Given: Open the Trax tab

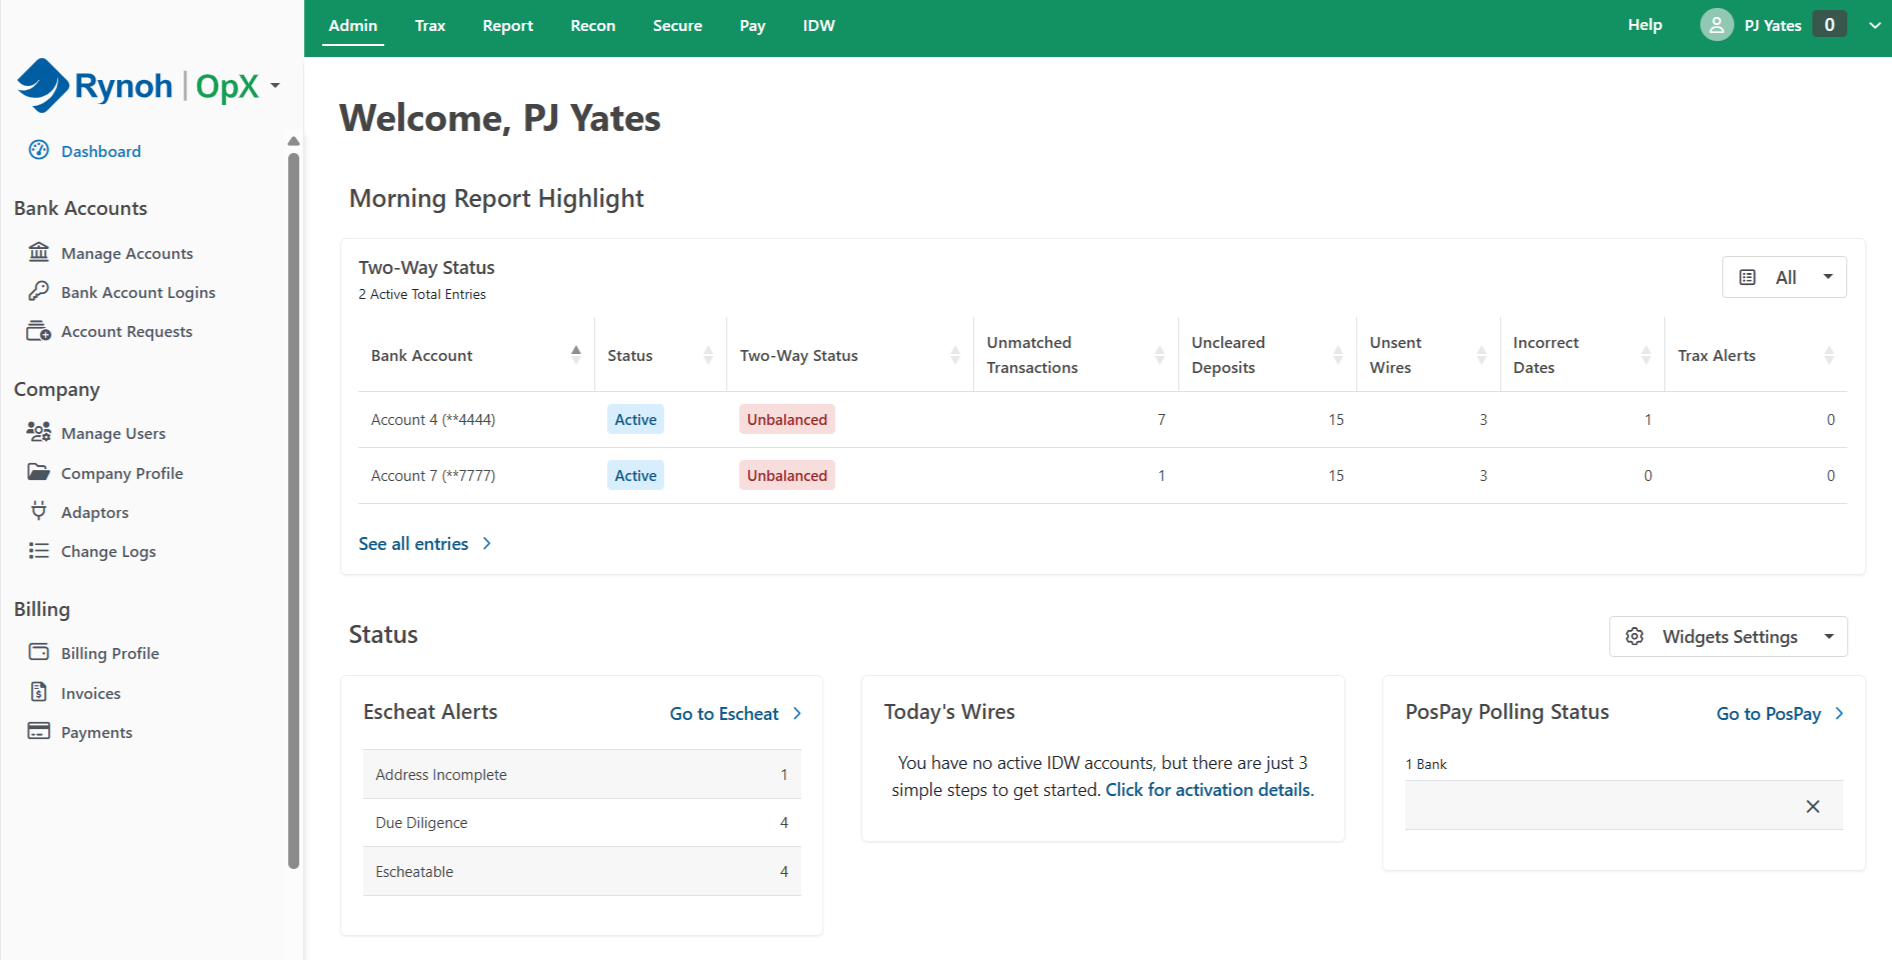Looking at the screenshot, I should (430, 26).
